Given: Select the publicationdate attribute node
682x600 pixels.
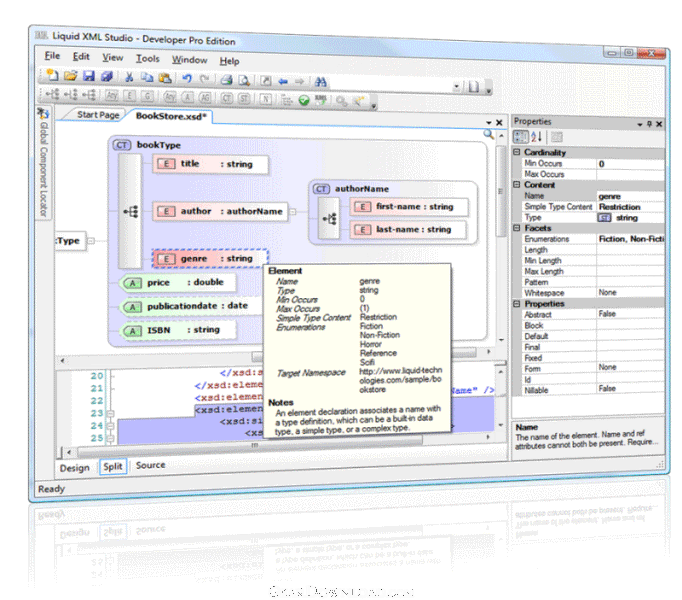Looking at the screenshot, I should (x=191, y=306).
